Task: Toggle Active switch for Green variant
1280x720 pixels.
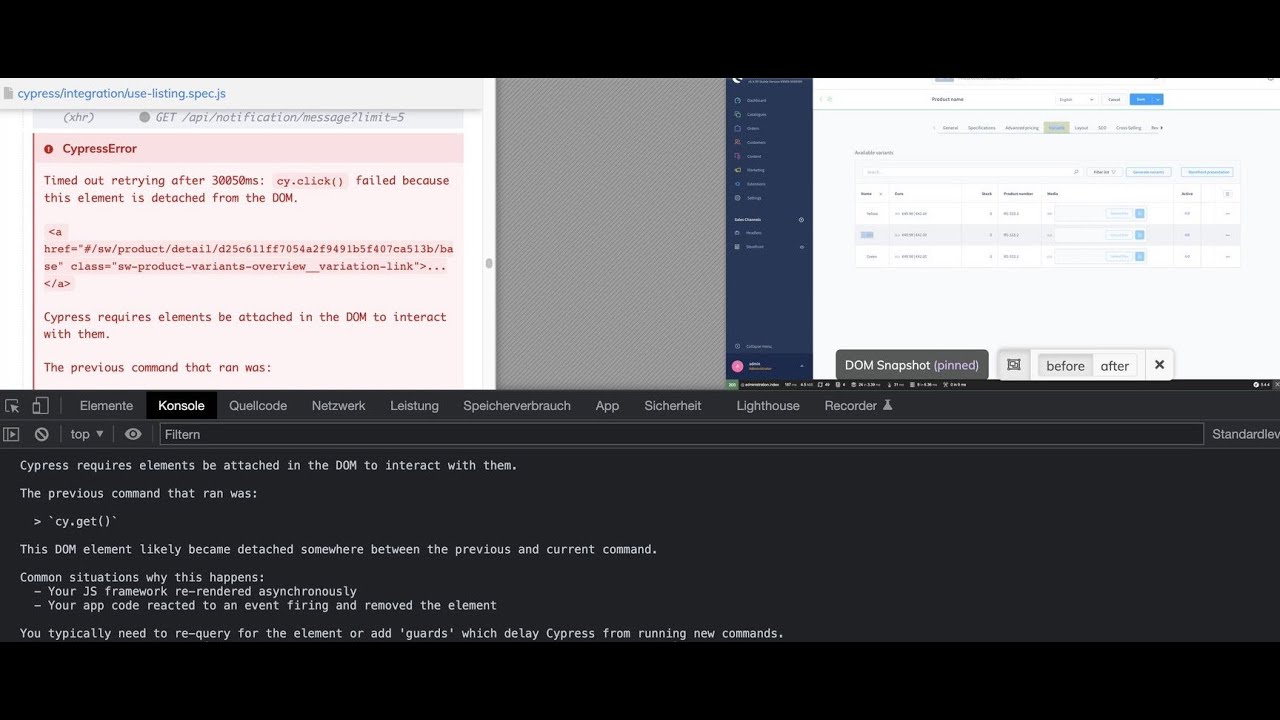Action: [1187, 256]
